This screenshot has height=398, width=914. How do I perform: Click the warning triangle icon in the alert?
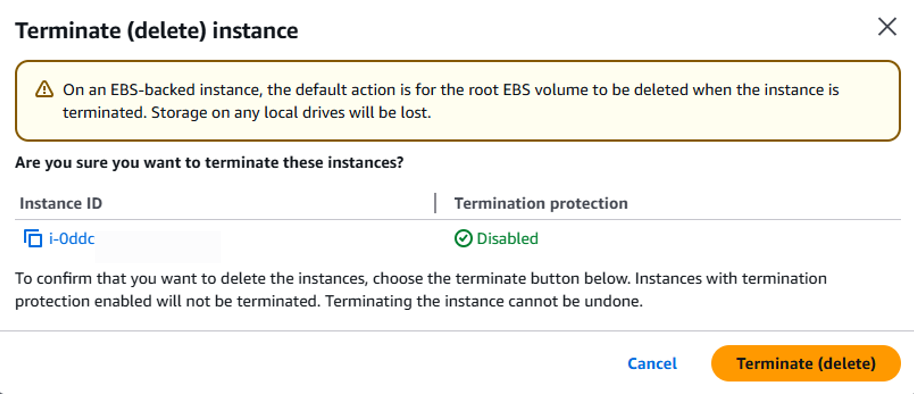tap(44, 90)
